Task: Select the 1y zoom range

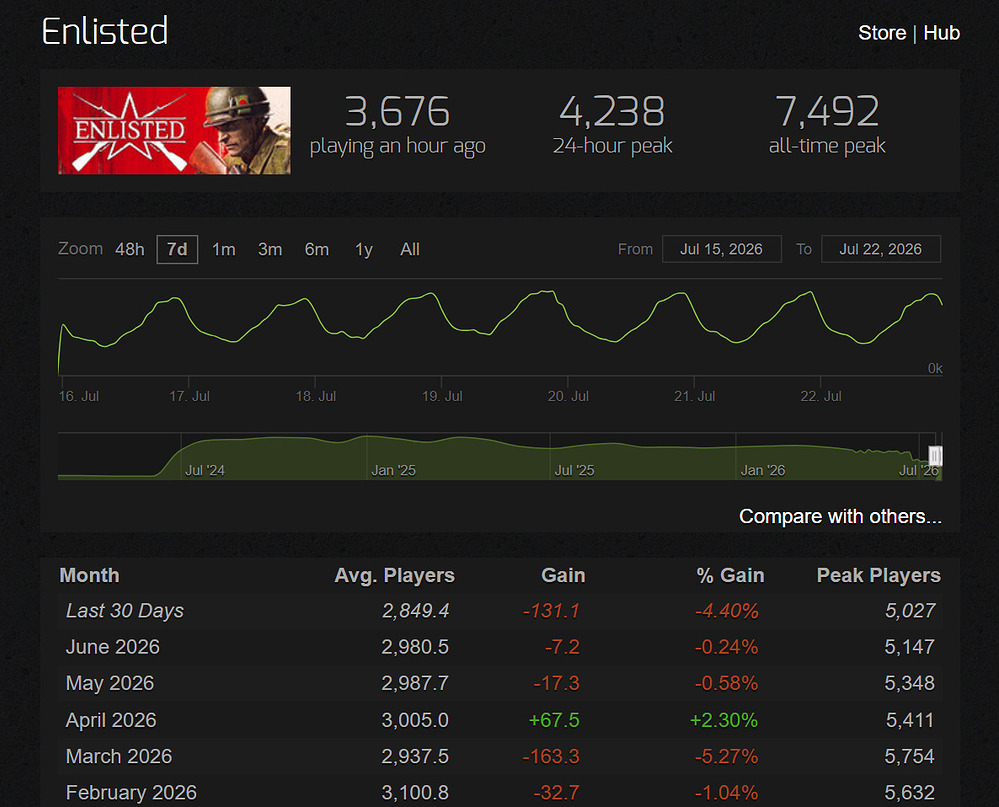Action: pos(364,249)
